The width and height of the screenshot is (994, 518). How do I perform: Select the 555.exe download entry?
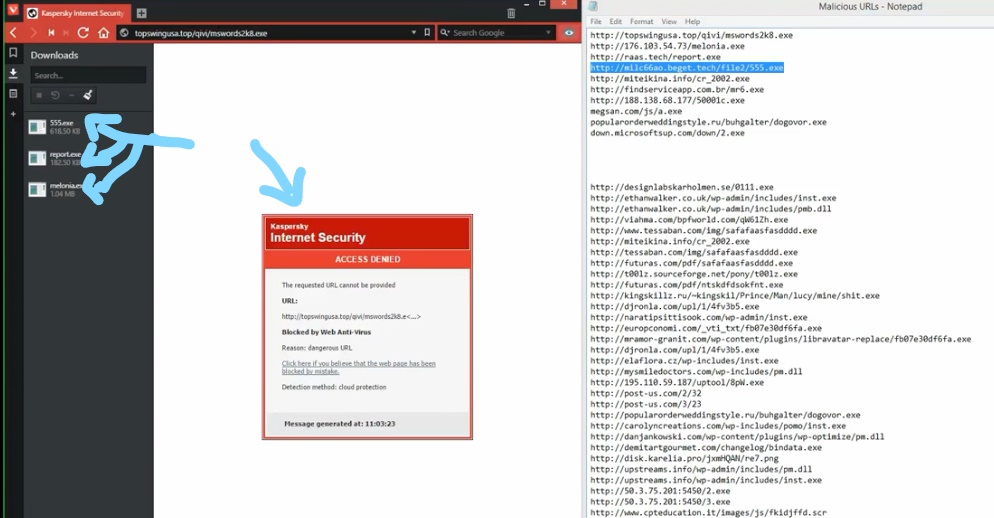tap(87, 127)
